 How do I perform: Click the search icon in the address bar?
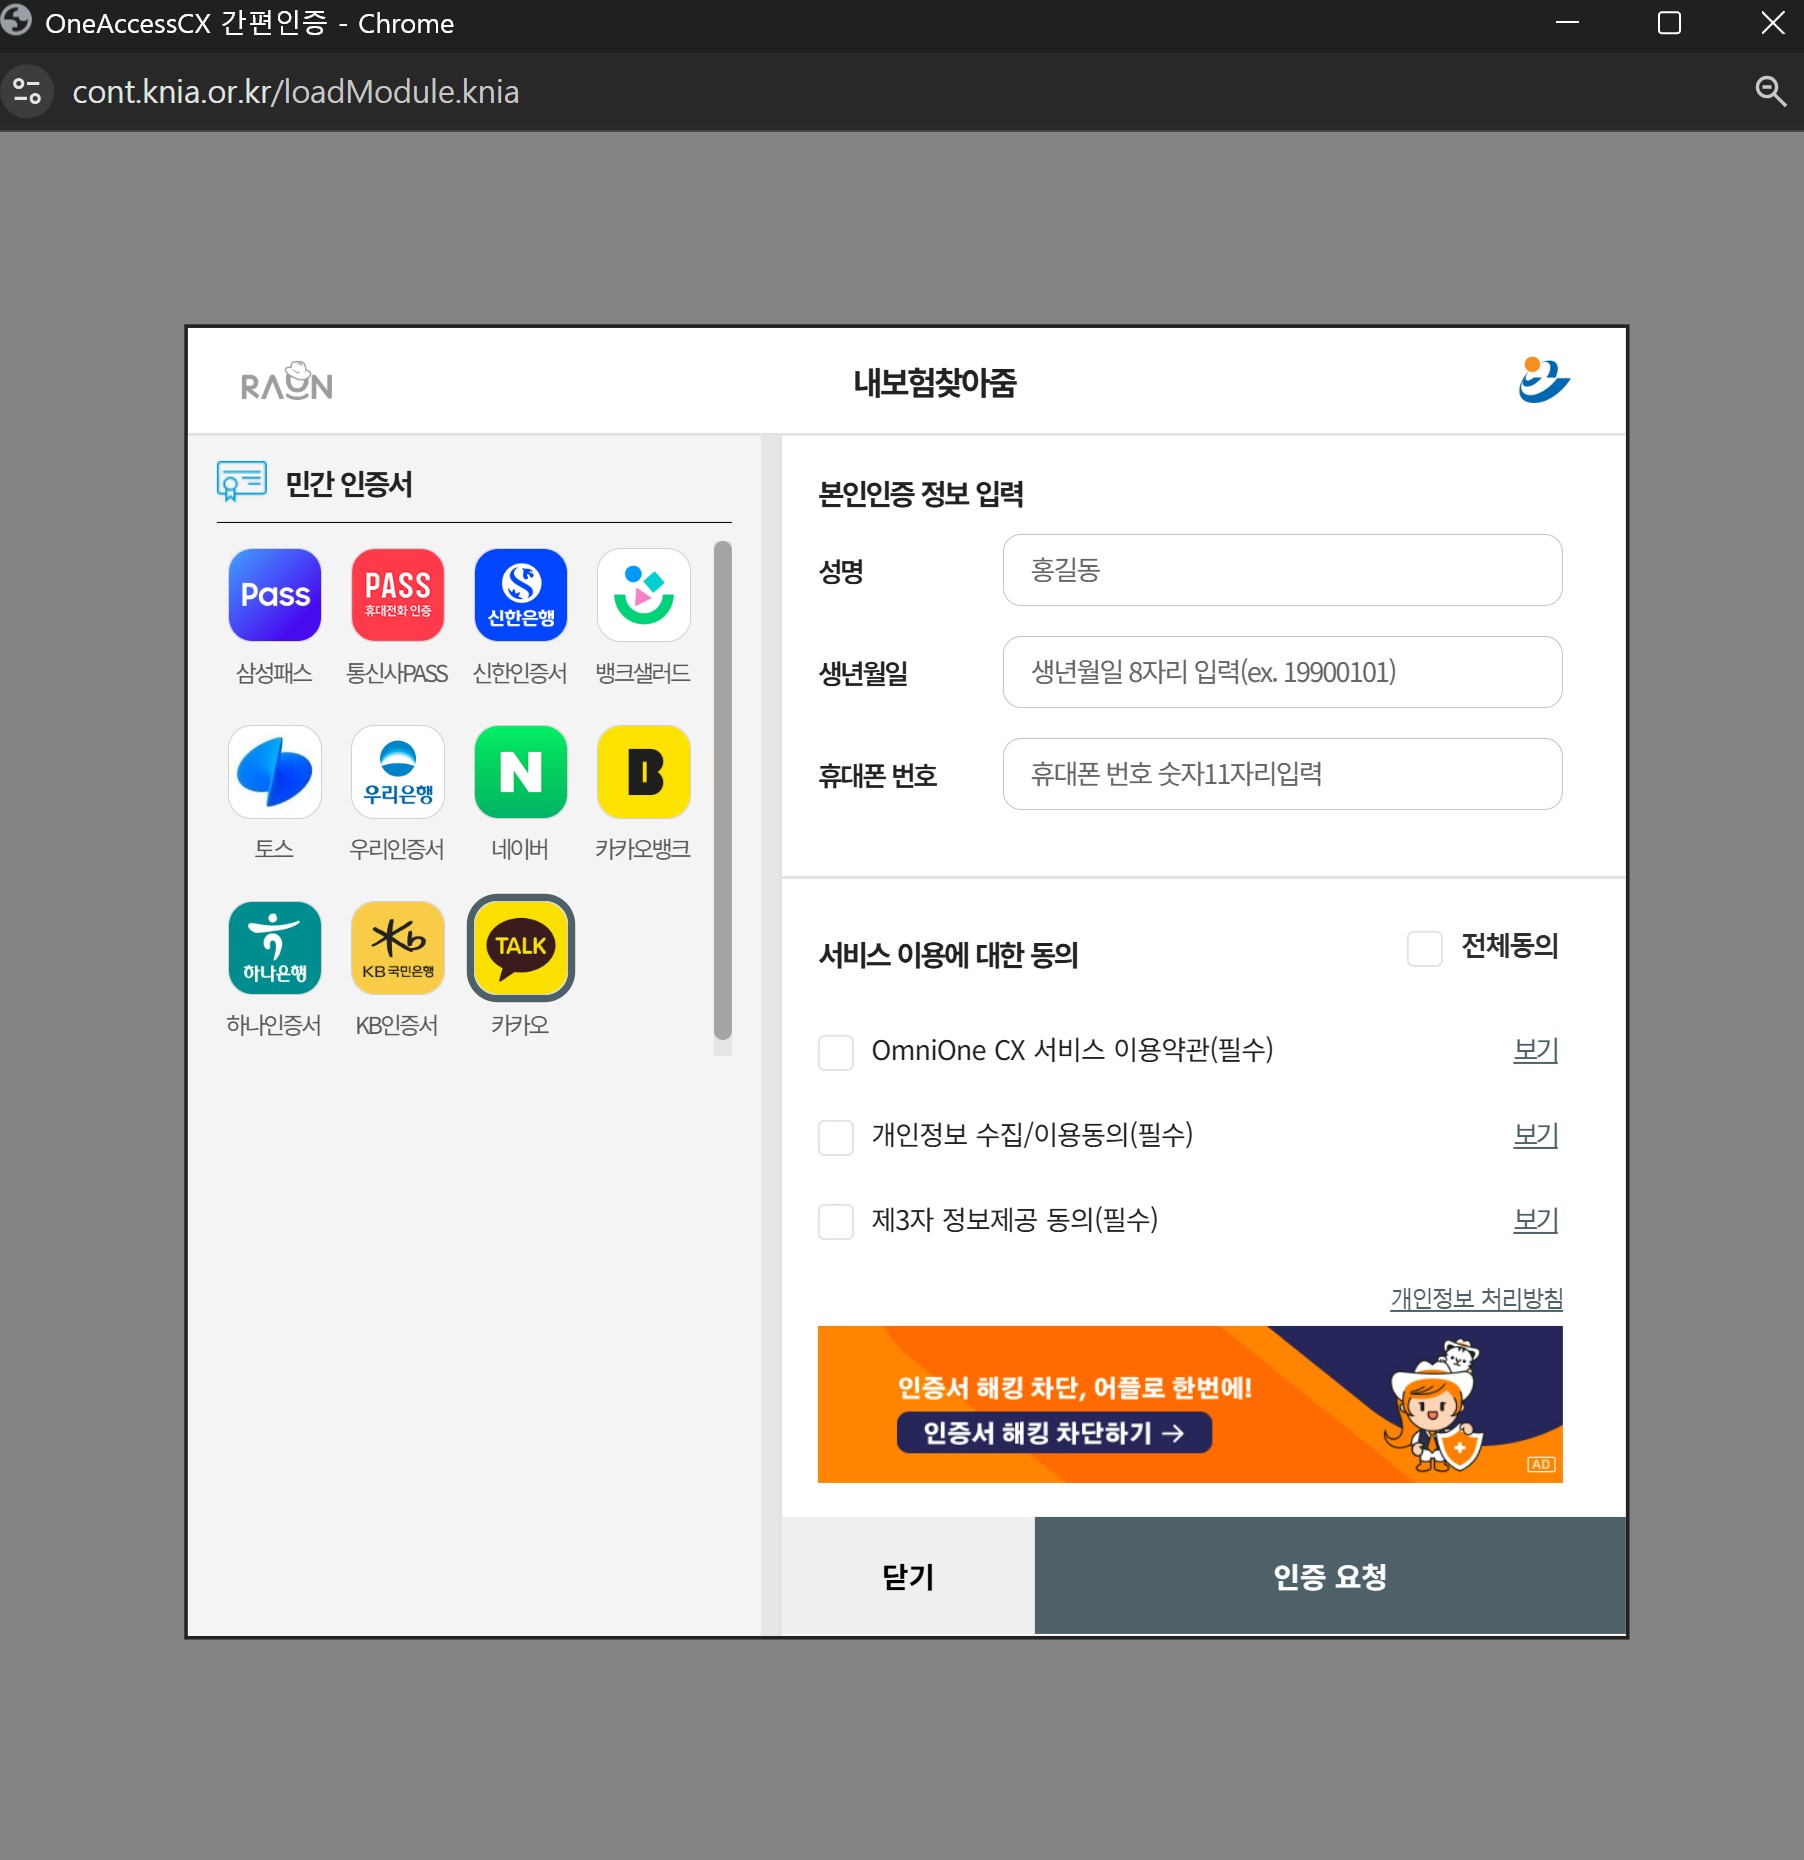[x=1770, y=91]
